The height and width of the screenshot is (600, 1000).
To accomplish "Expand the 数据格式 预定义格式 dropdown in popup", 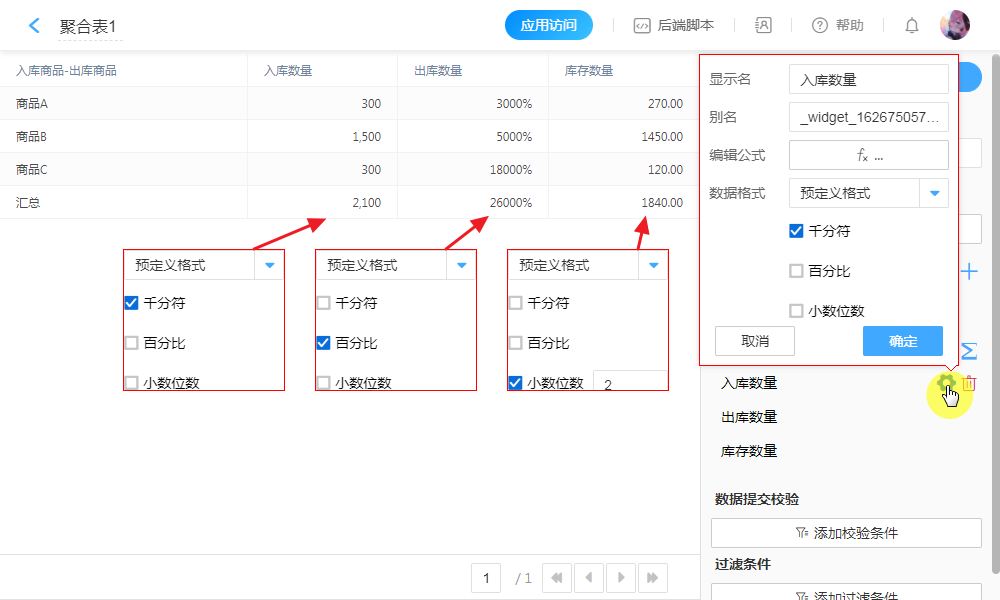I will [934, 193].
